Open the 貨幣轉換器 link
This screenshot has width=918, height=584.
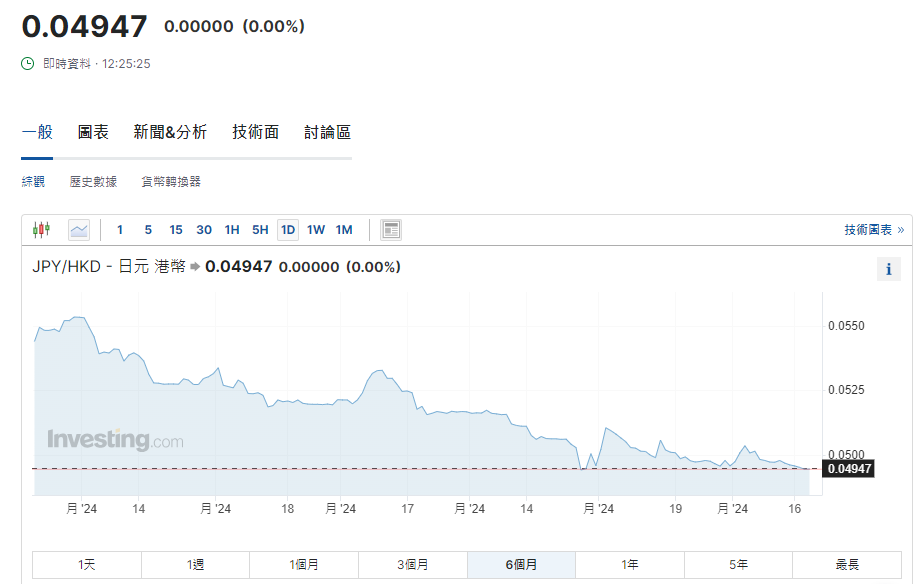(x=171, y=182)
